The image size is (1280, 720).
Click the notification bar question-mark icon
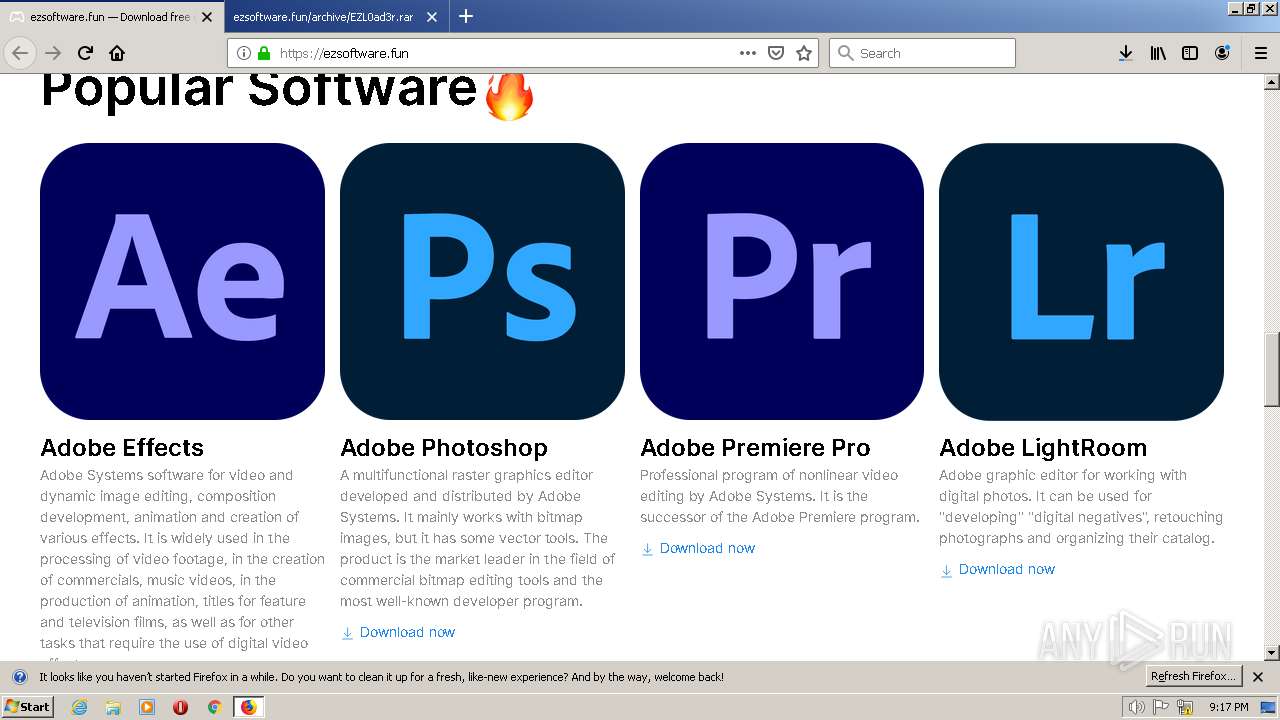(19, 677)
